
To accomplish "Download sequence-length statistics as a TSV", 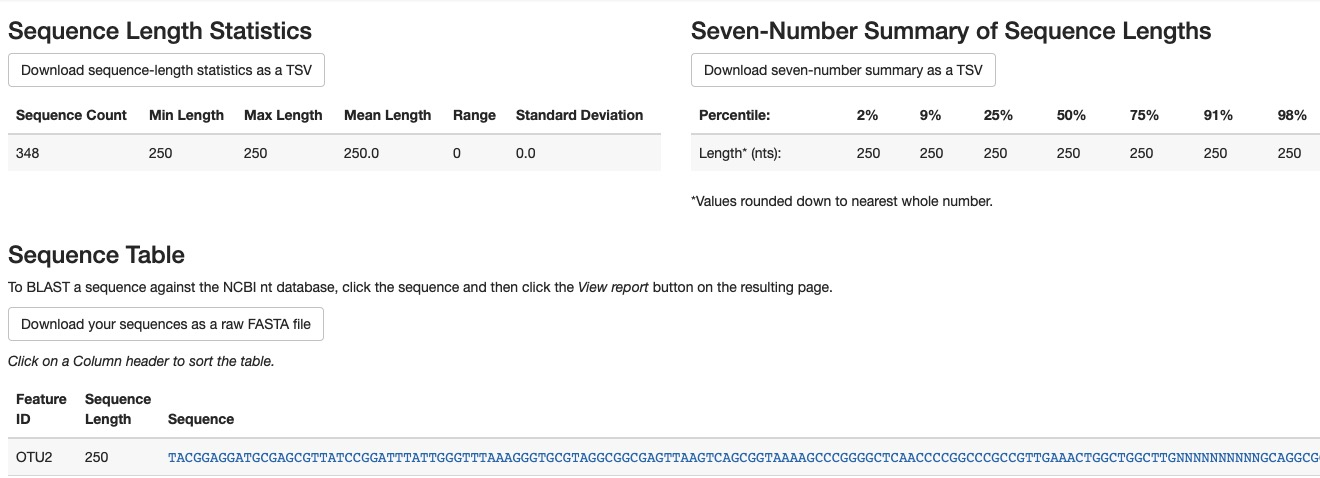I will point(166,70).
